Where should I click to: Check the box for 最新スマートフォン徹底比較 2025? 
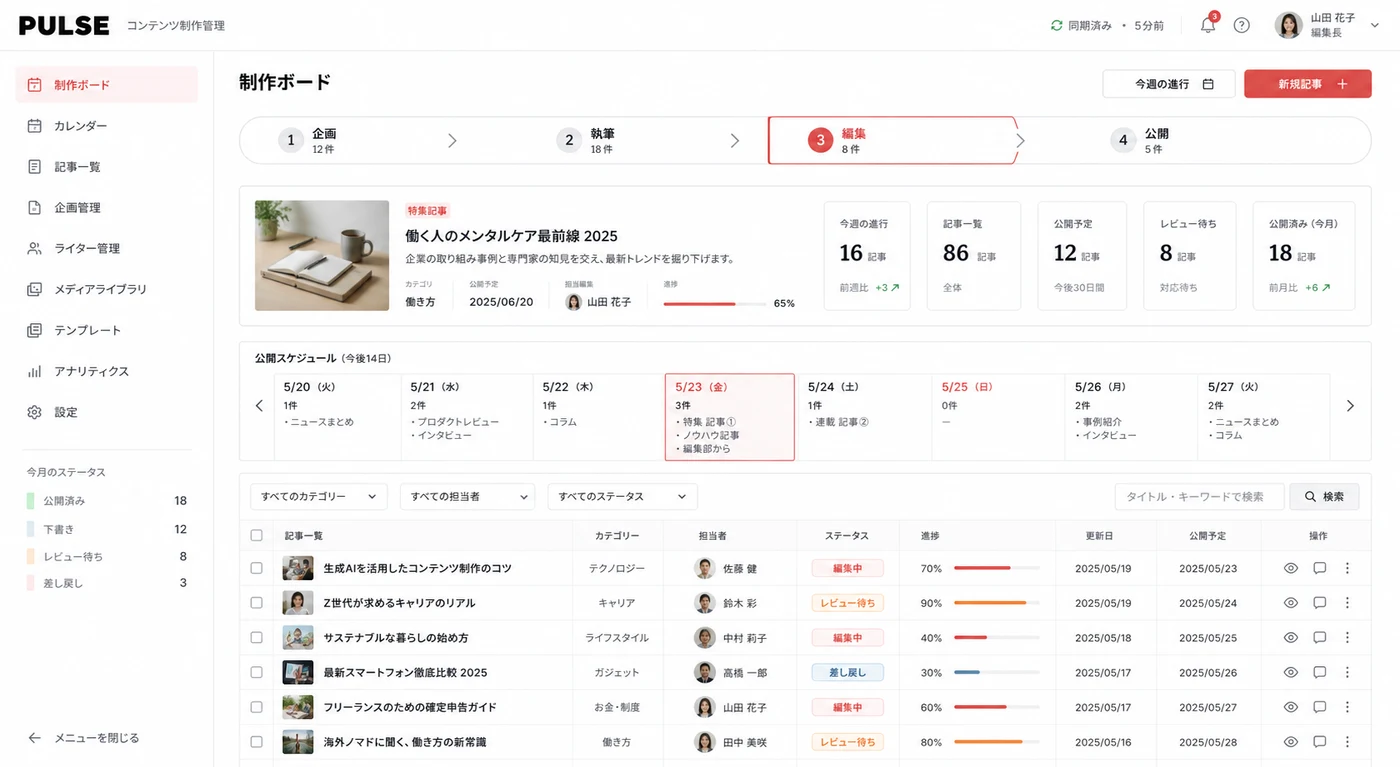257,672
